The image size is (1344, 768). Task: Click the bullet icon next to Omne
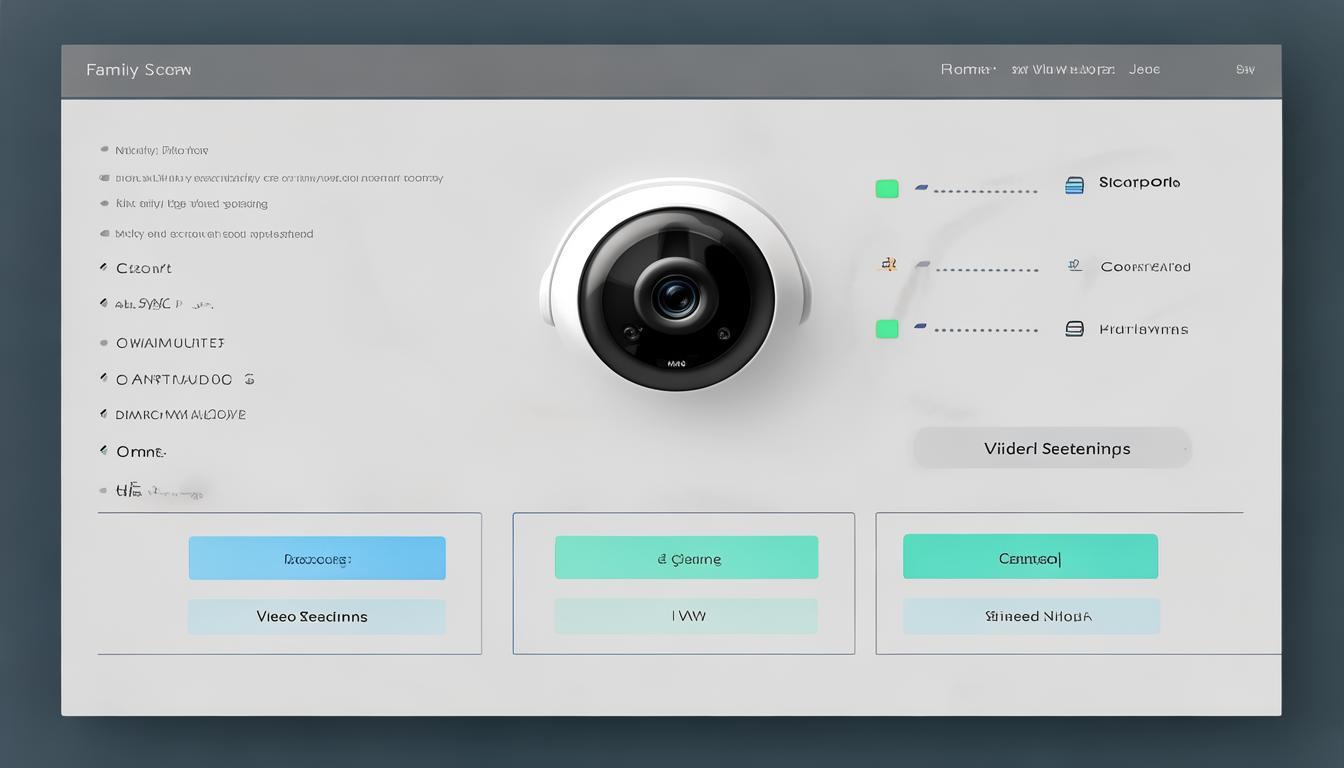103,451
